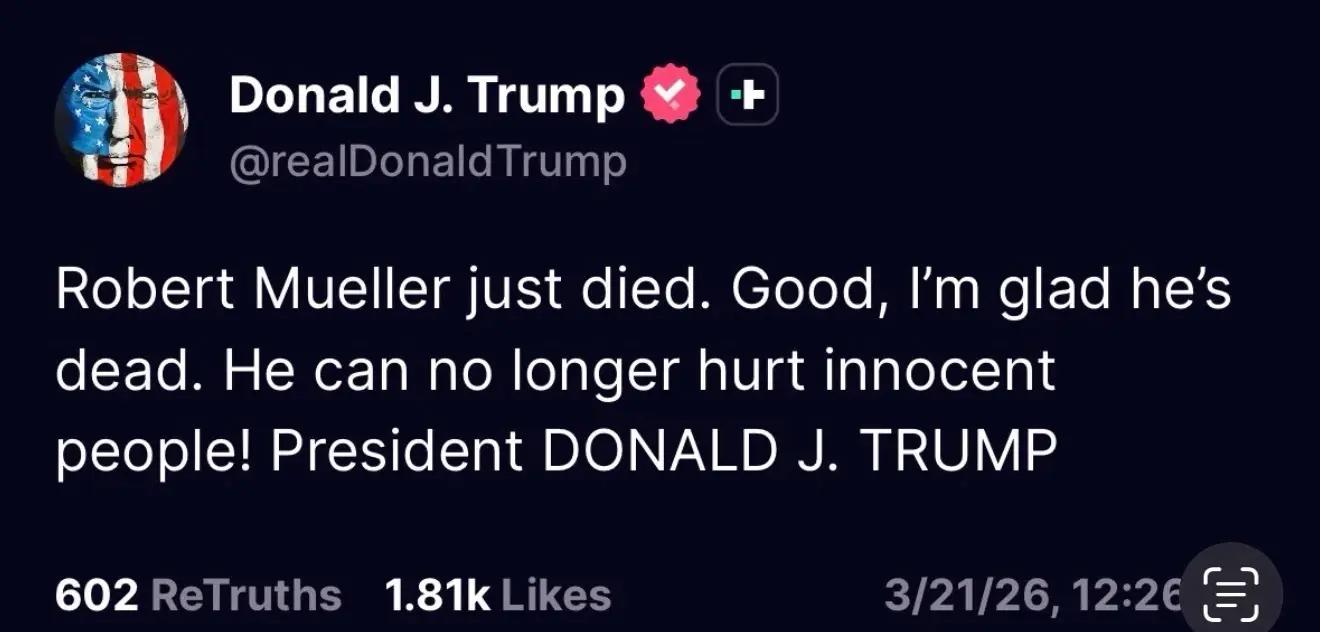This screenshot has height=632, width=1320.
Task: Open the flag-painted profile avatar
Action: coord(120,119)
